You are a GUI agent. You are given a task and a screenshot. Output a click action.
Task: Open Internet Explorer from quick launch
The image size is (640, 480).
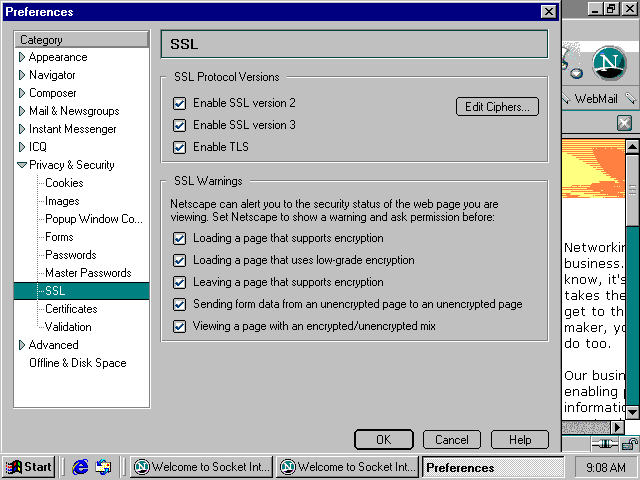pos(80,467)
